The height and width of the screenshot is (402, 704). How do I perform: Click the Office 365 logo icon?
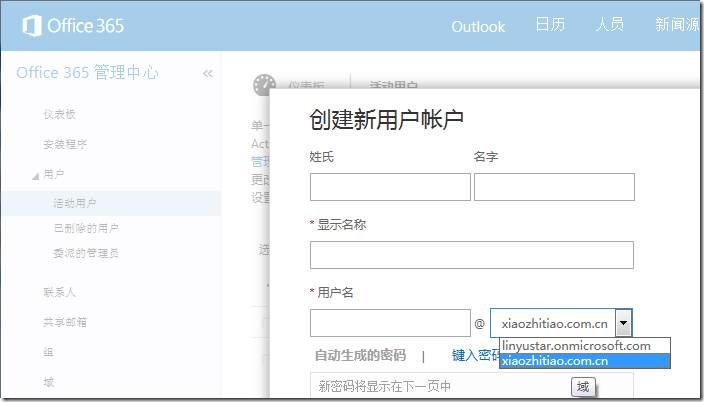pos(32,26)
